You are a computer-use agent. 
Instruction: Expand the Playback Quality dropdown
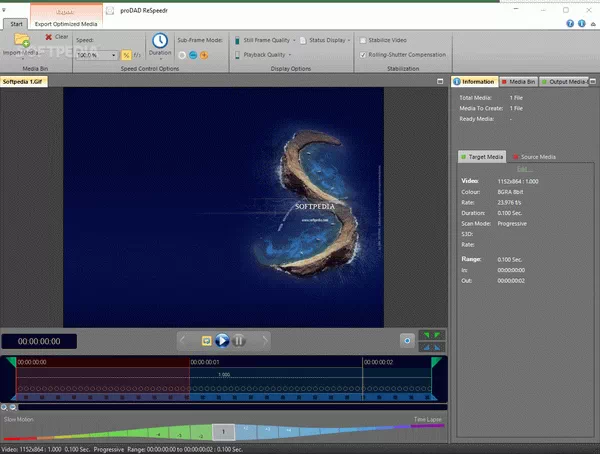(x=290, y=55)
